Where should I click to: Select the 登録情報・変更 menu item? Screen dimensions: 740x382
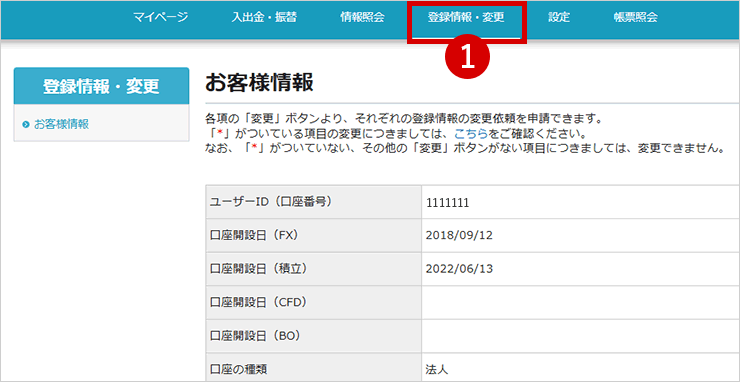(466, 18)
